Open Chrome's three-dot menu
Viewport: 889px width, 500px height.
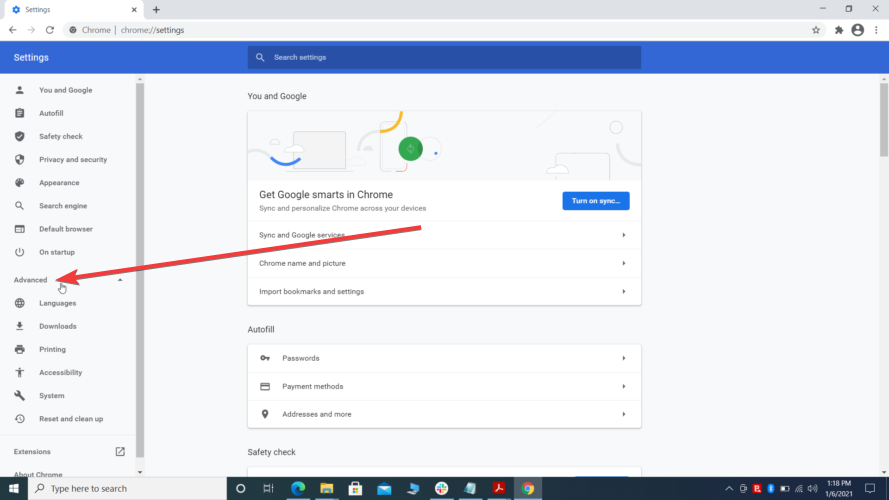877,30
